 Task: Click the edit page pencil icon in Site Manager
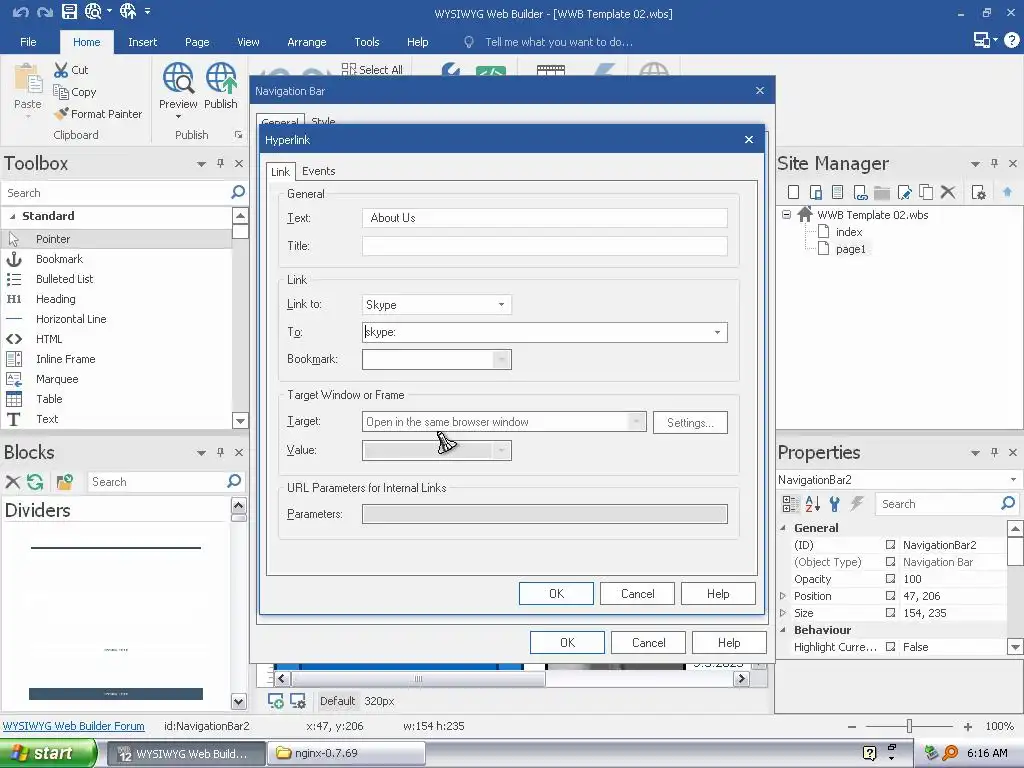point(904,192)
